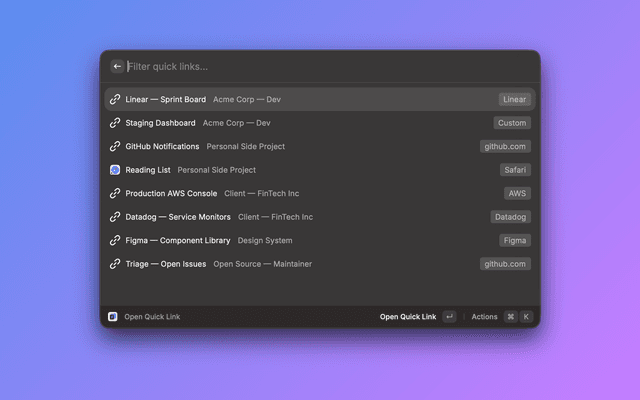Select Staging Dashboard quick link
Viewport: 640px width, 400px height.
tap(320, 123)
